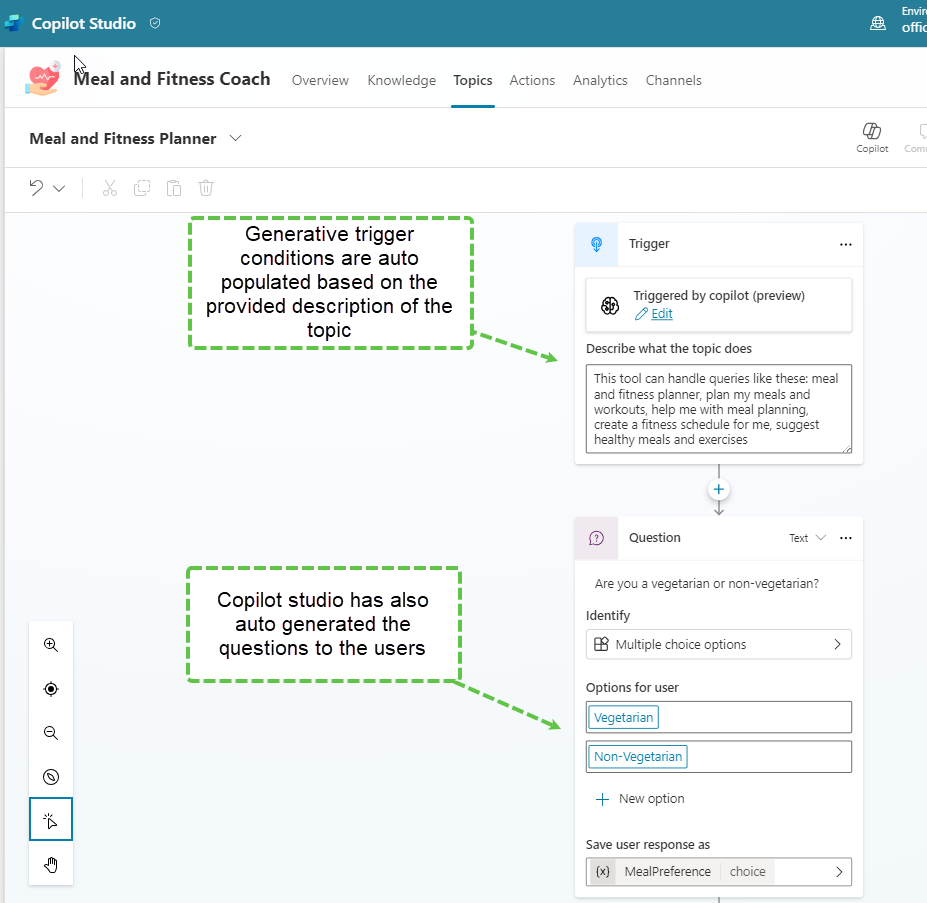The width and height of the screenshot is (927, 903).
Task: Click the paste clipboard icon
Action: coord(174,188)
